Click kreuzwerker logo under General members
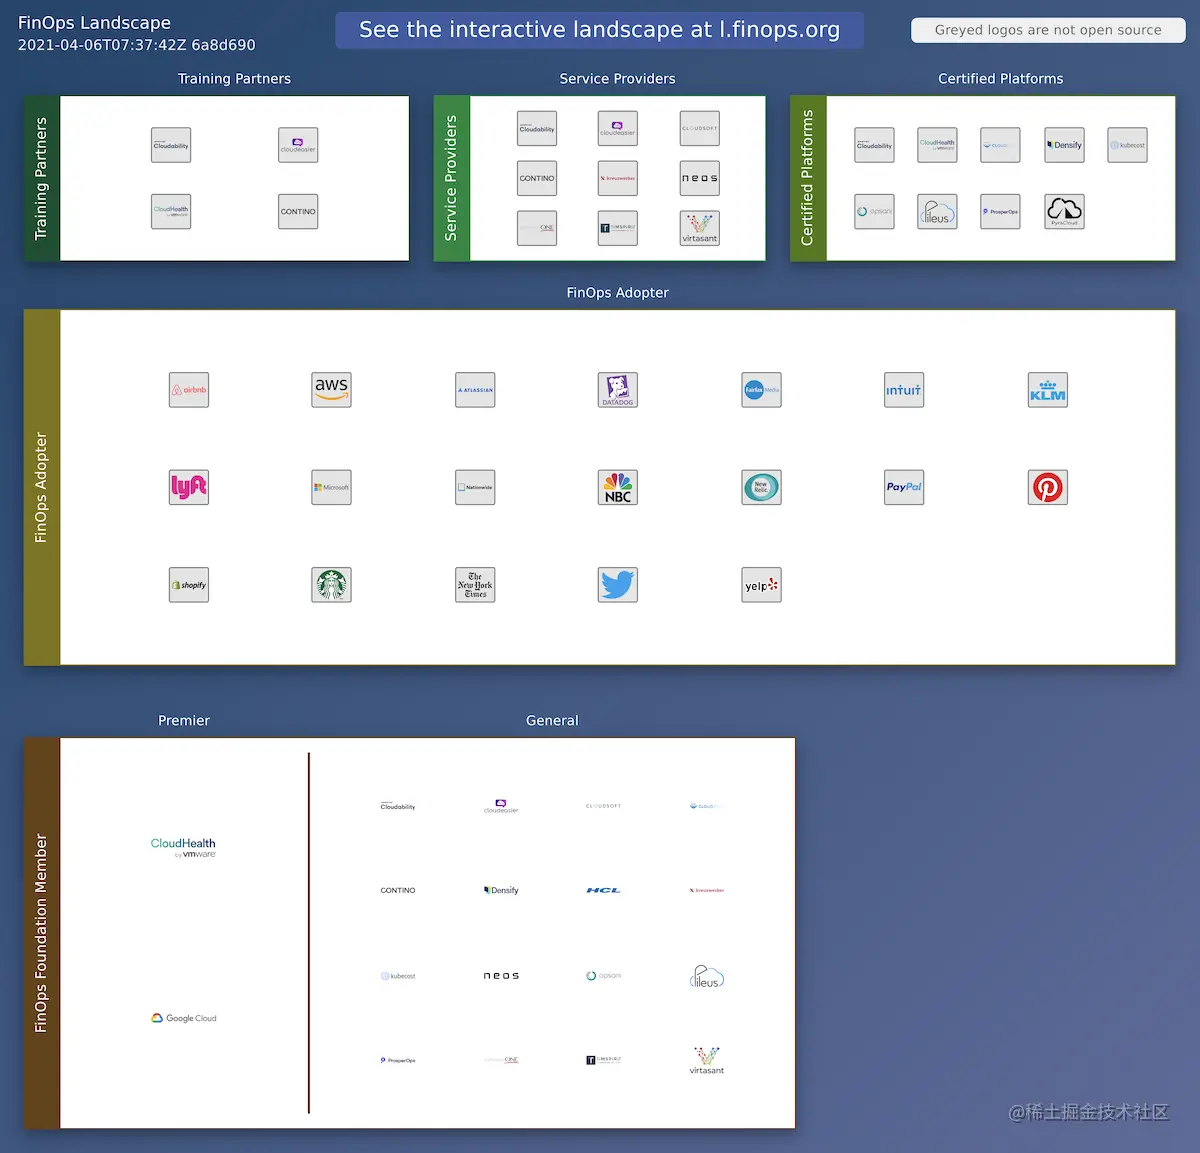The height and width of the screenshot is (1153, 1200). pyautogui.click(x=707, y=890)
